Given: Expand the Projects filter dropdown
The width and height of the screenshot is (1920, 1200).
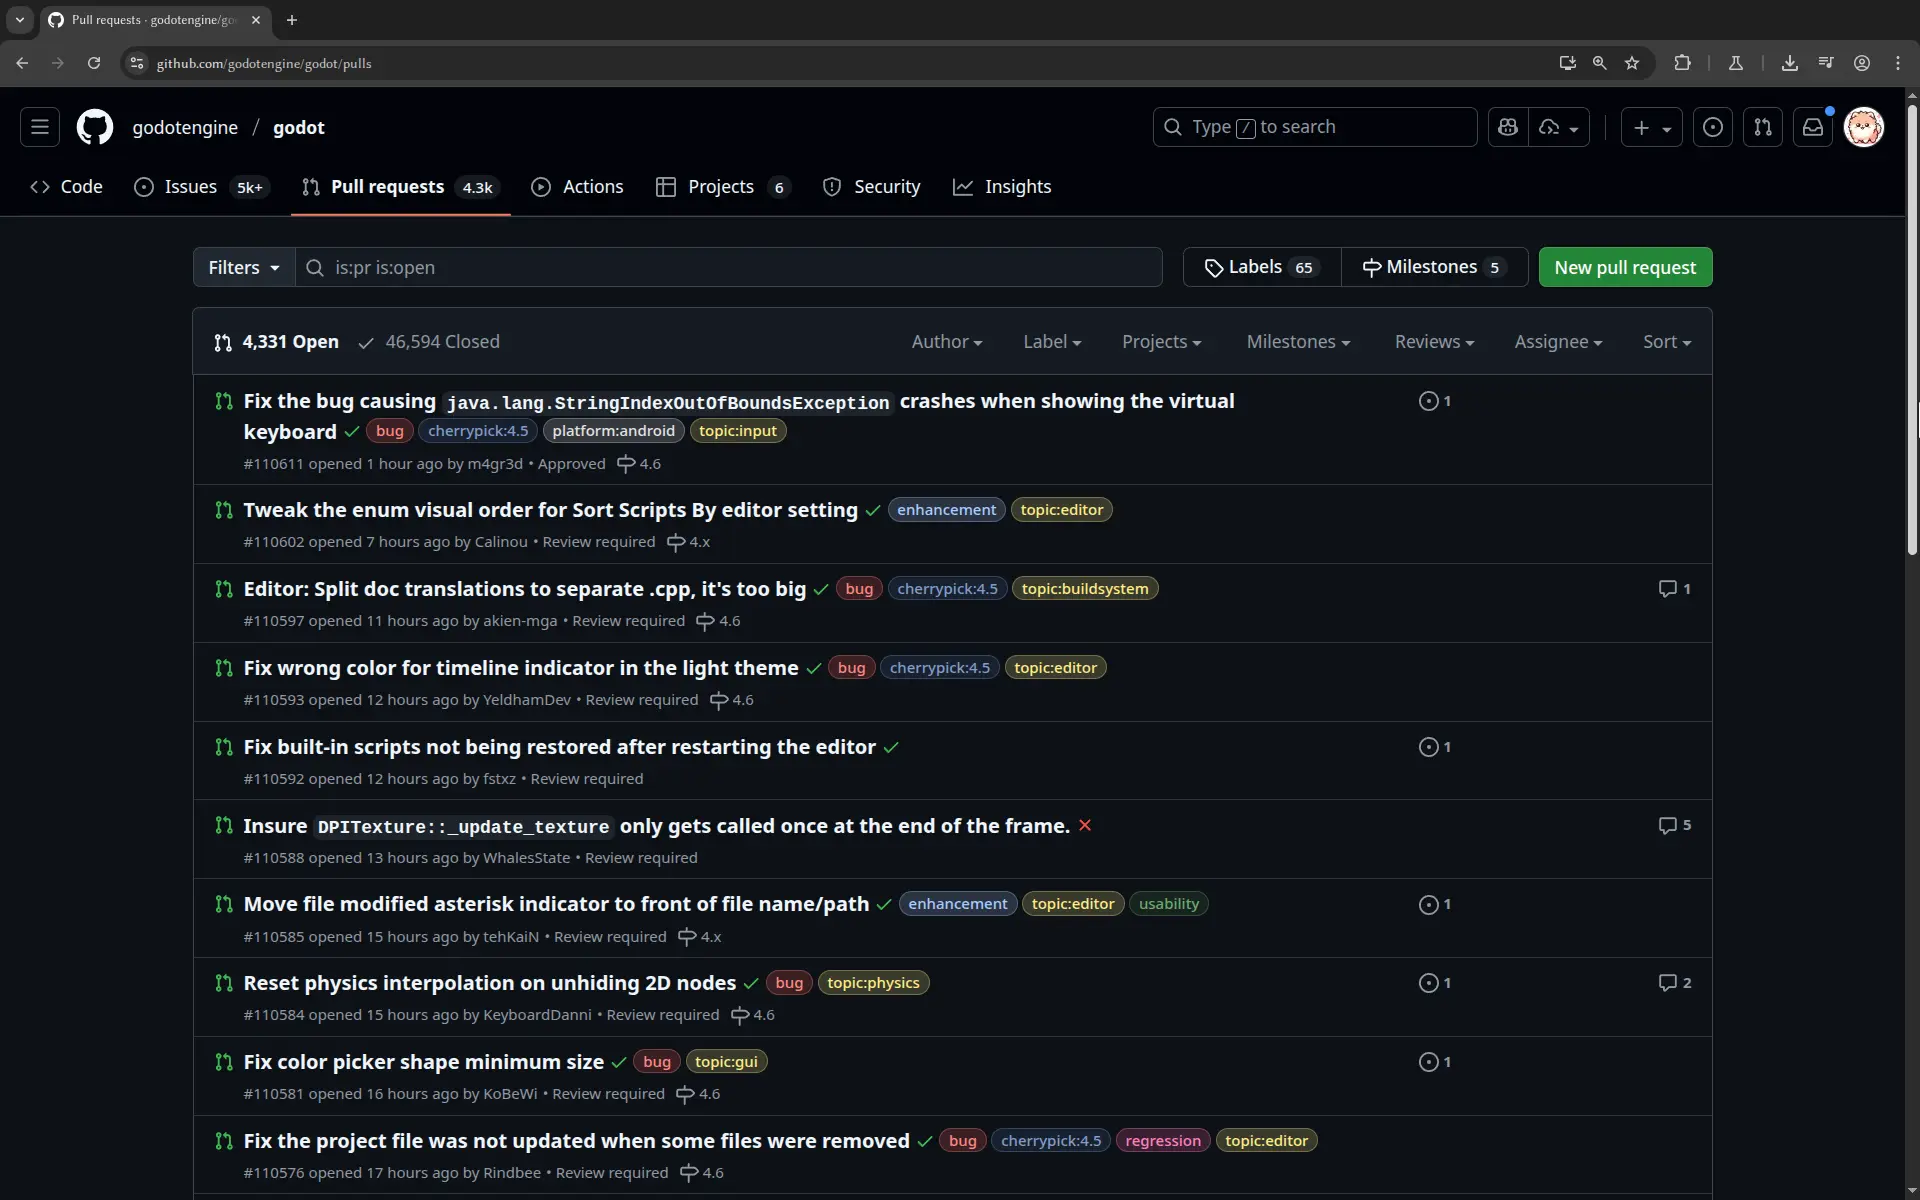Looking at the screenshot, I should 1162,342.
